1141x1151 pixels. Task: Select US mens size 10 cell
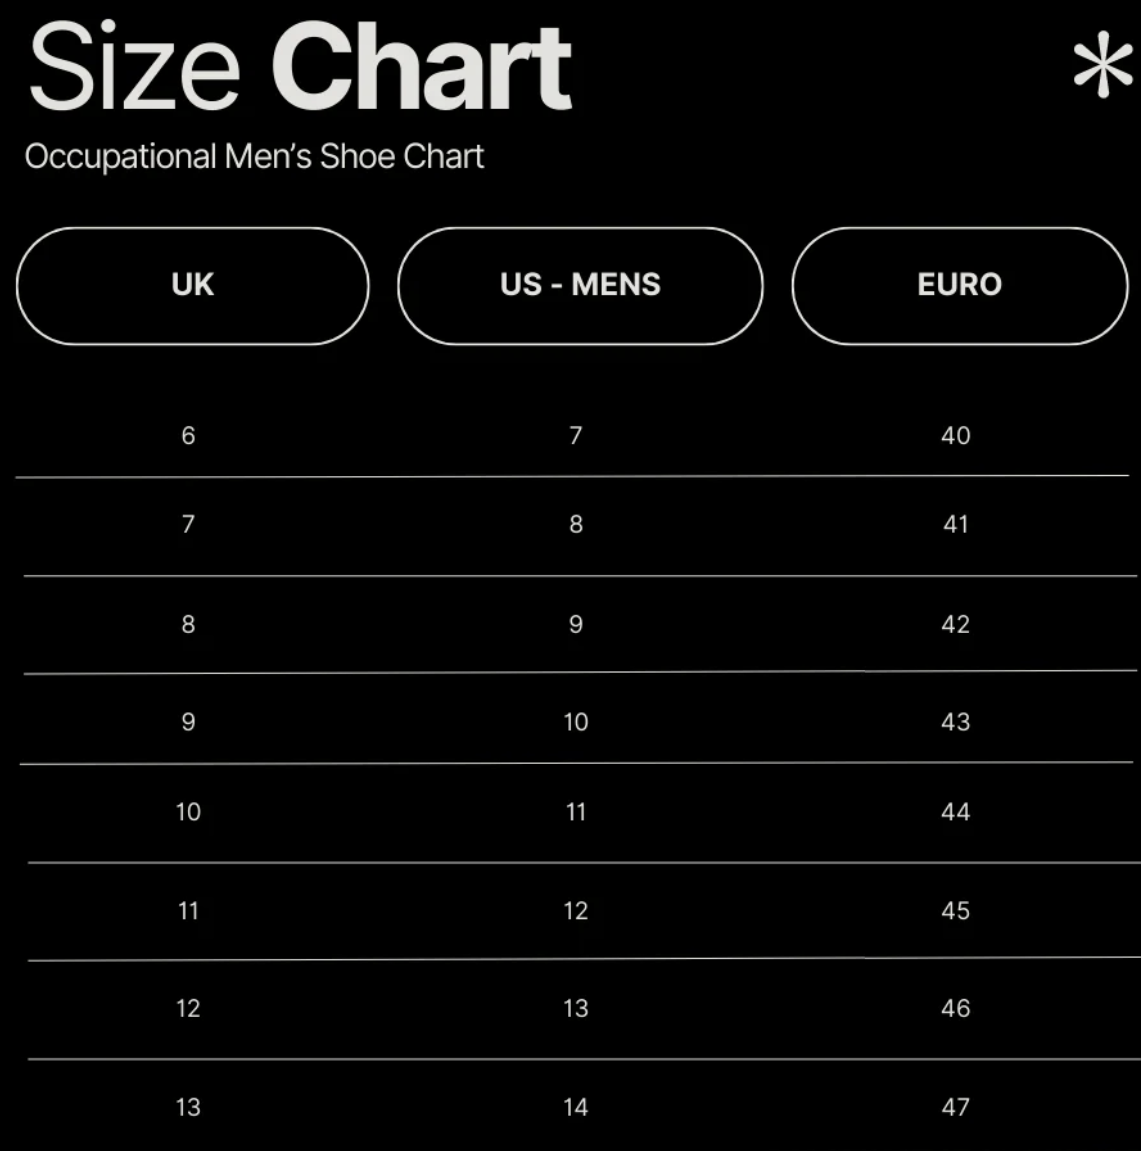[575, 722]
